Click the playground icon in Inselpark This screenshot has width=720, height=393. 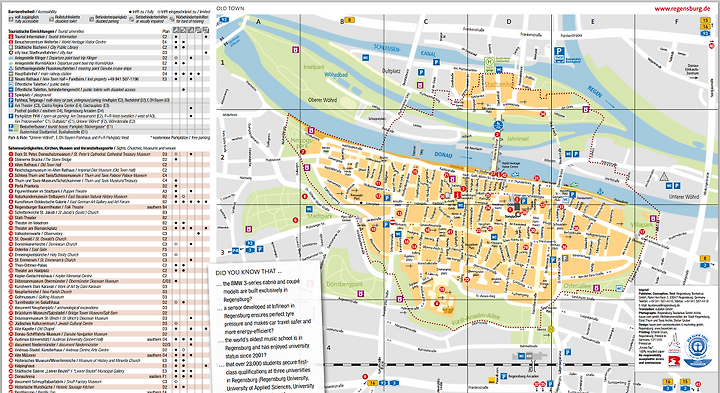tap(296, 50)
